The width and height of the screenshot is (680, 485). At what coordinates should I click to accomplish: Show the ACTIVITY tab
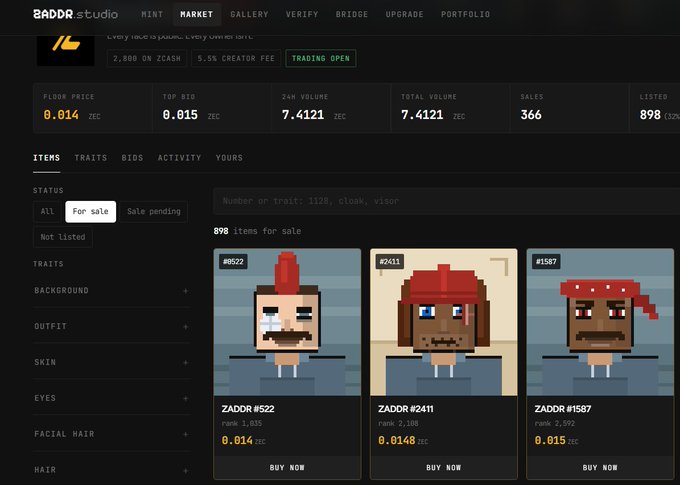tap(180, 158)
